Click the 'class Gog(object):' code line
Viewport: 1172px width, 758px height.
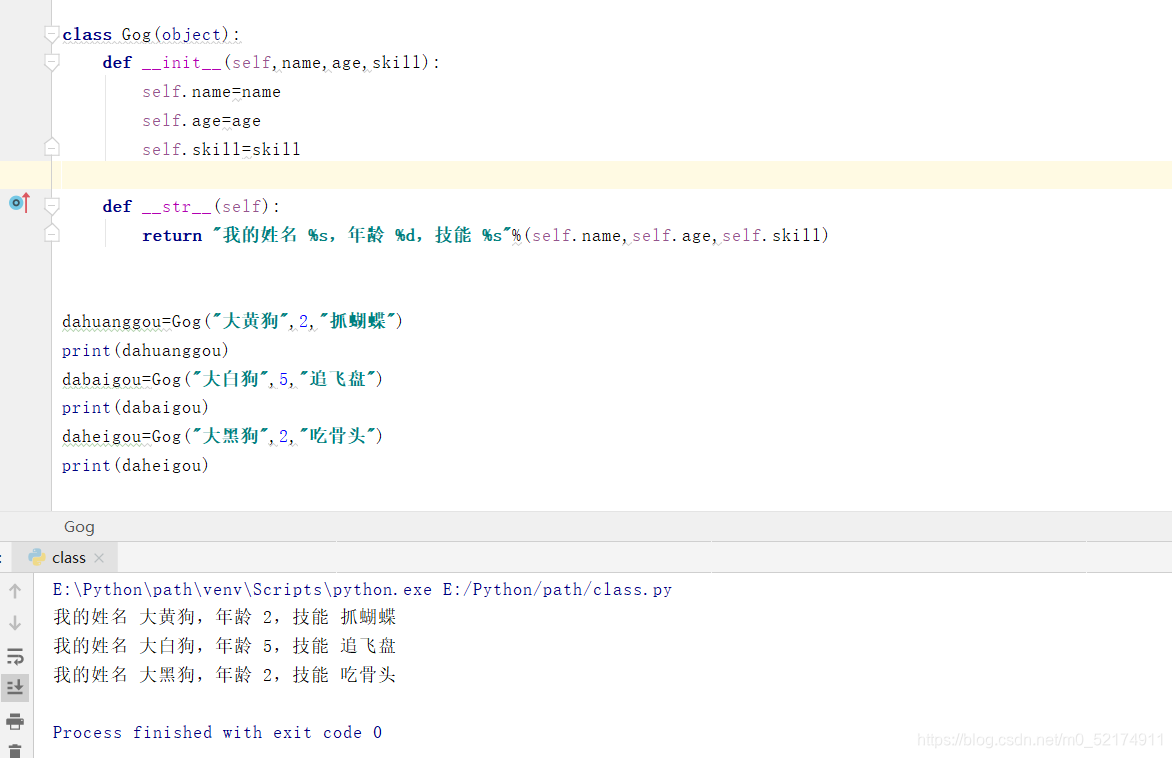tap(151, 34)
